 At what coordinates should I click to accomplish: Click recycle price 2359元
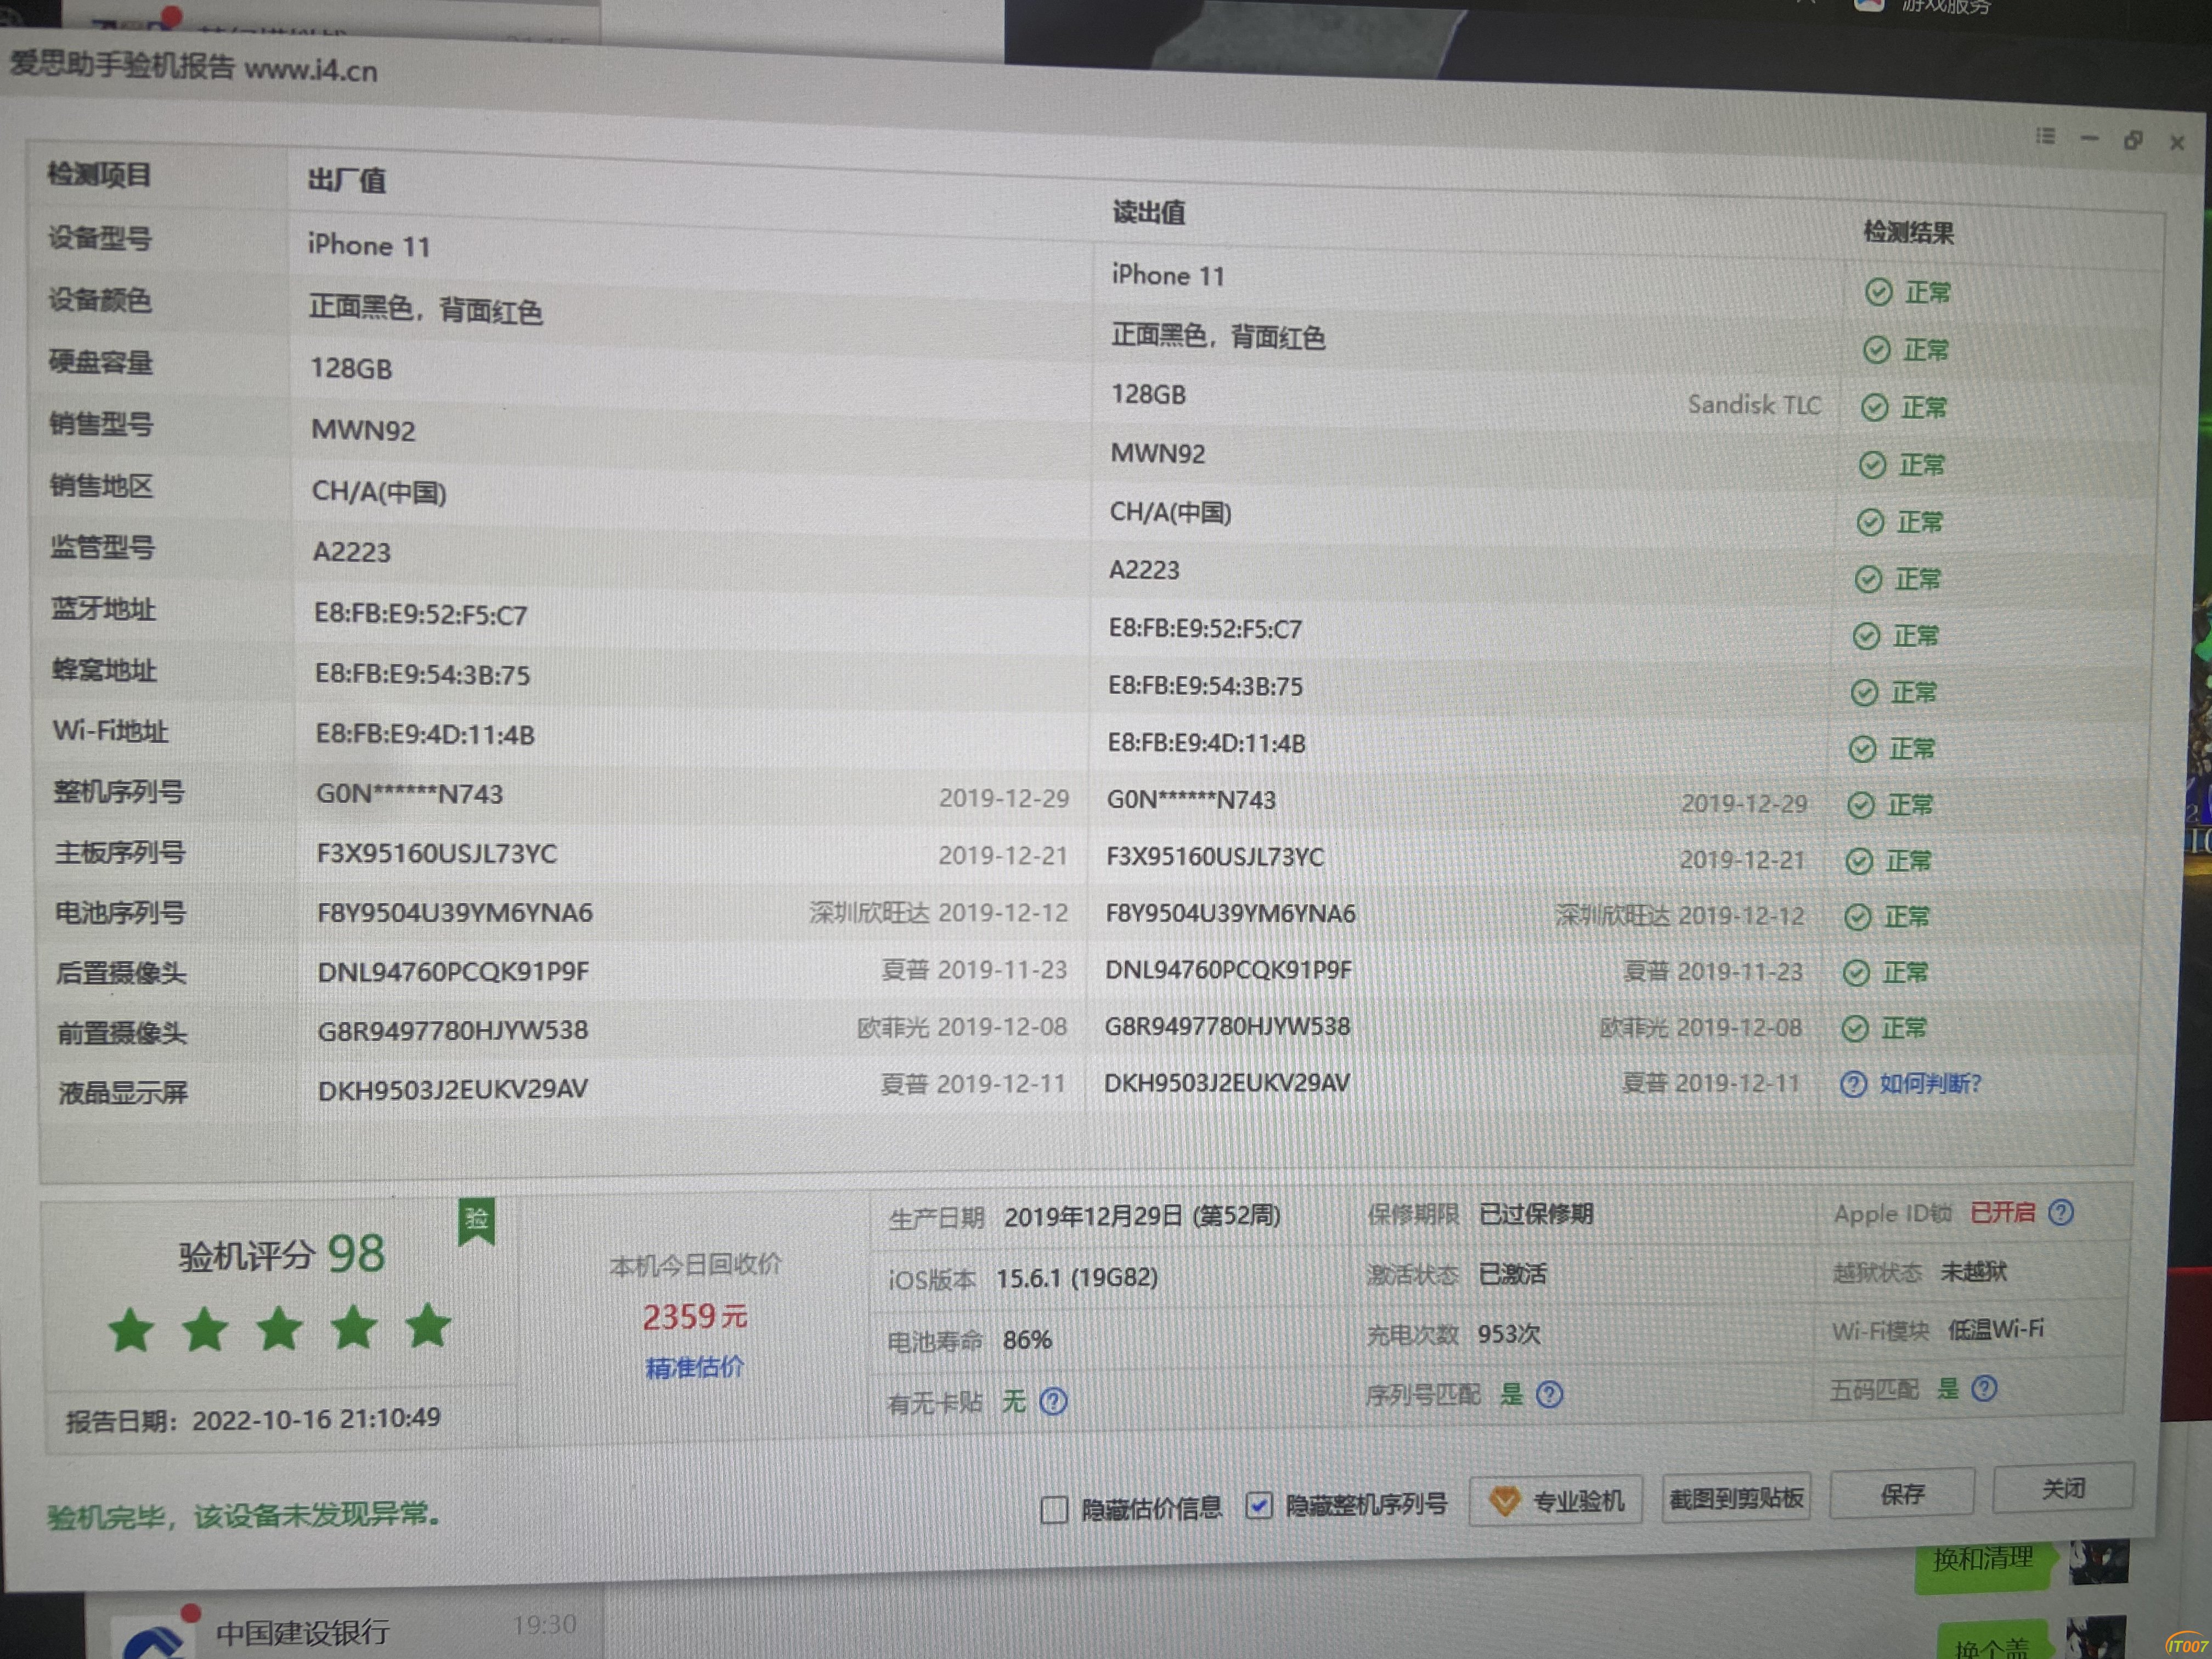click(x=694, y=1316)
